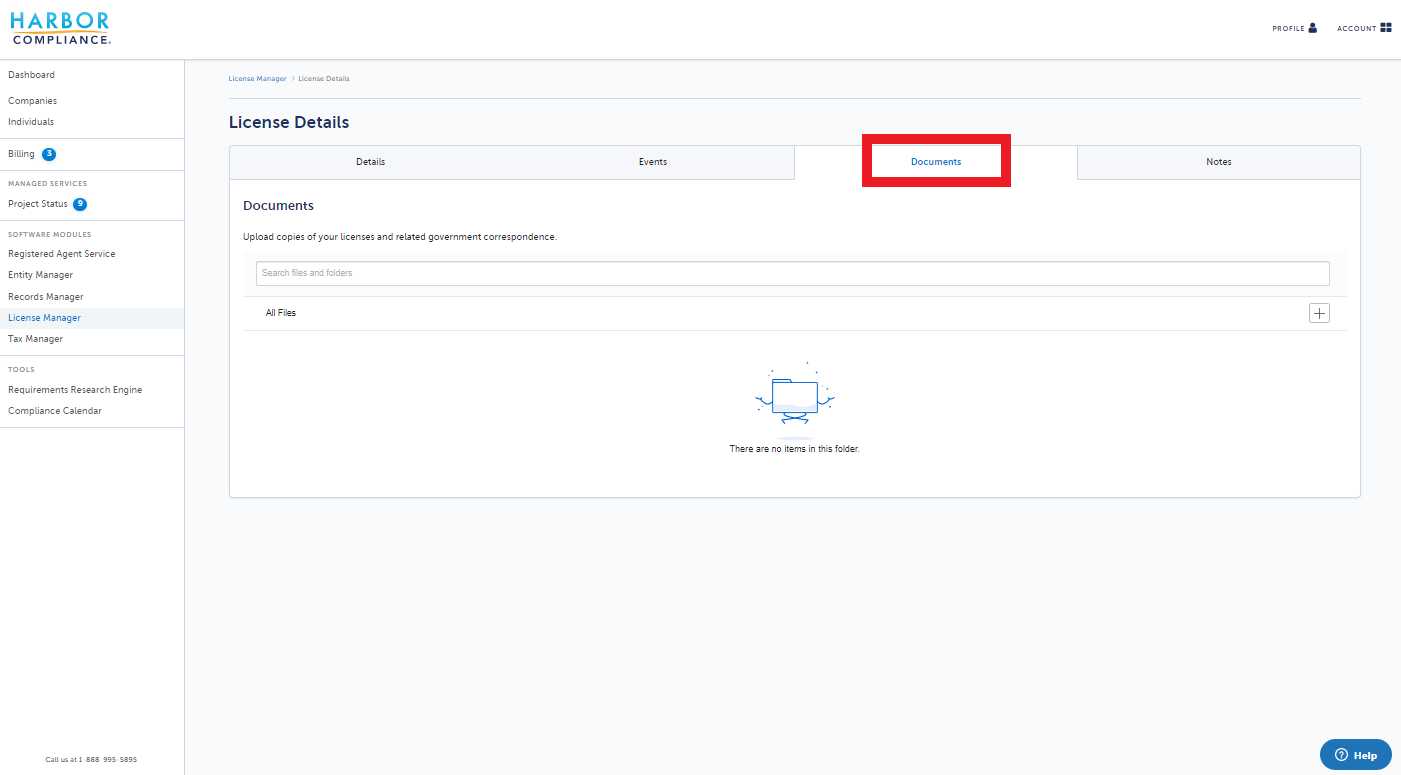
Task: Open Dashboard from the sidebar
Action: pos(32,75)
